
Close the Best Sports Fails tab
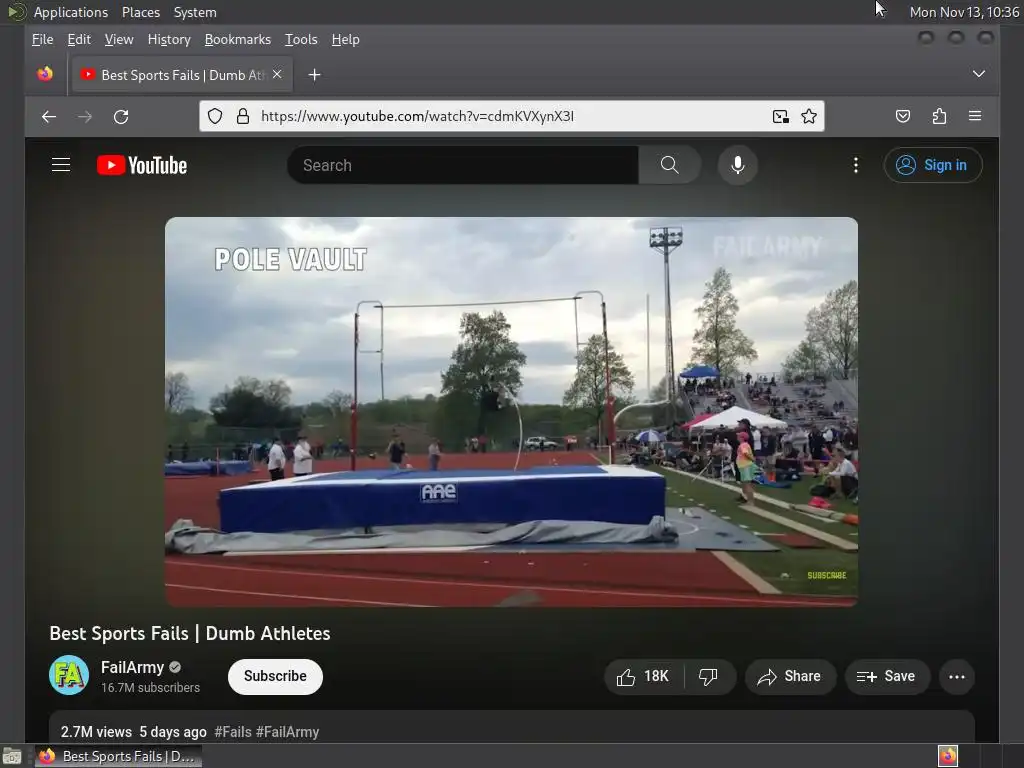278,74
